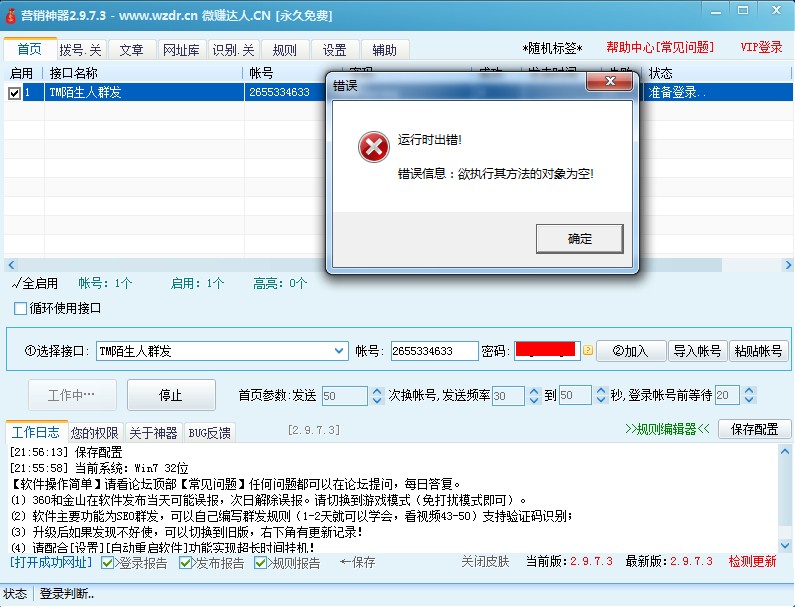Open the 关于神器 tab
The image size is (795, 607).
[x=153, y=433]
